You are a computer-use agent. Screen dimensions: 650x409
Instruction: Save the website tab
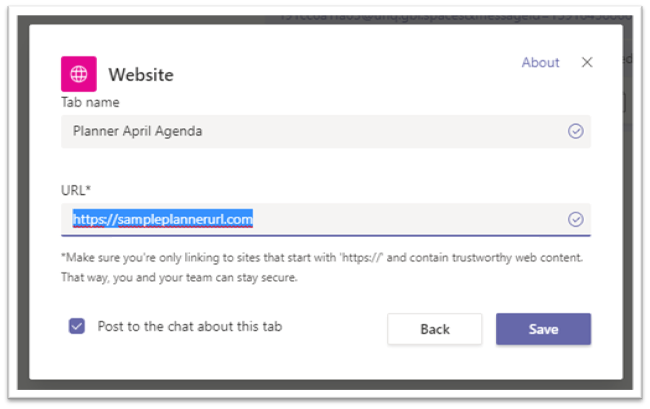click(543, 329)
